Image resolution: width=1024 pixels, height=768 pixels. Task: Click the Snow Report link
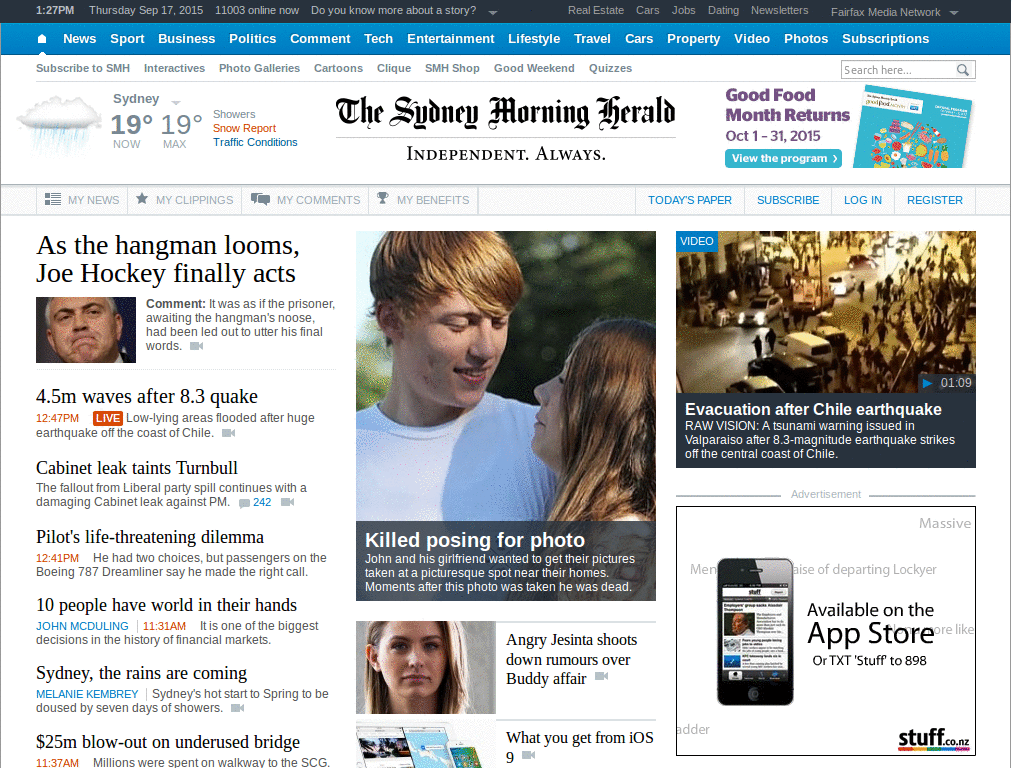244,128
